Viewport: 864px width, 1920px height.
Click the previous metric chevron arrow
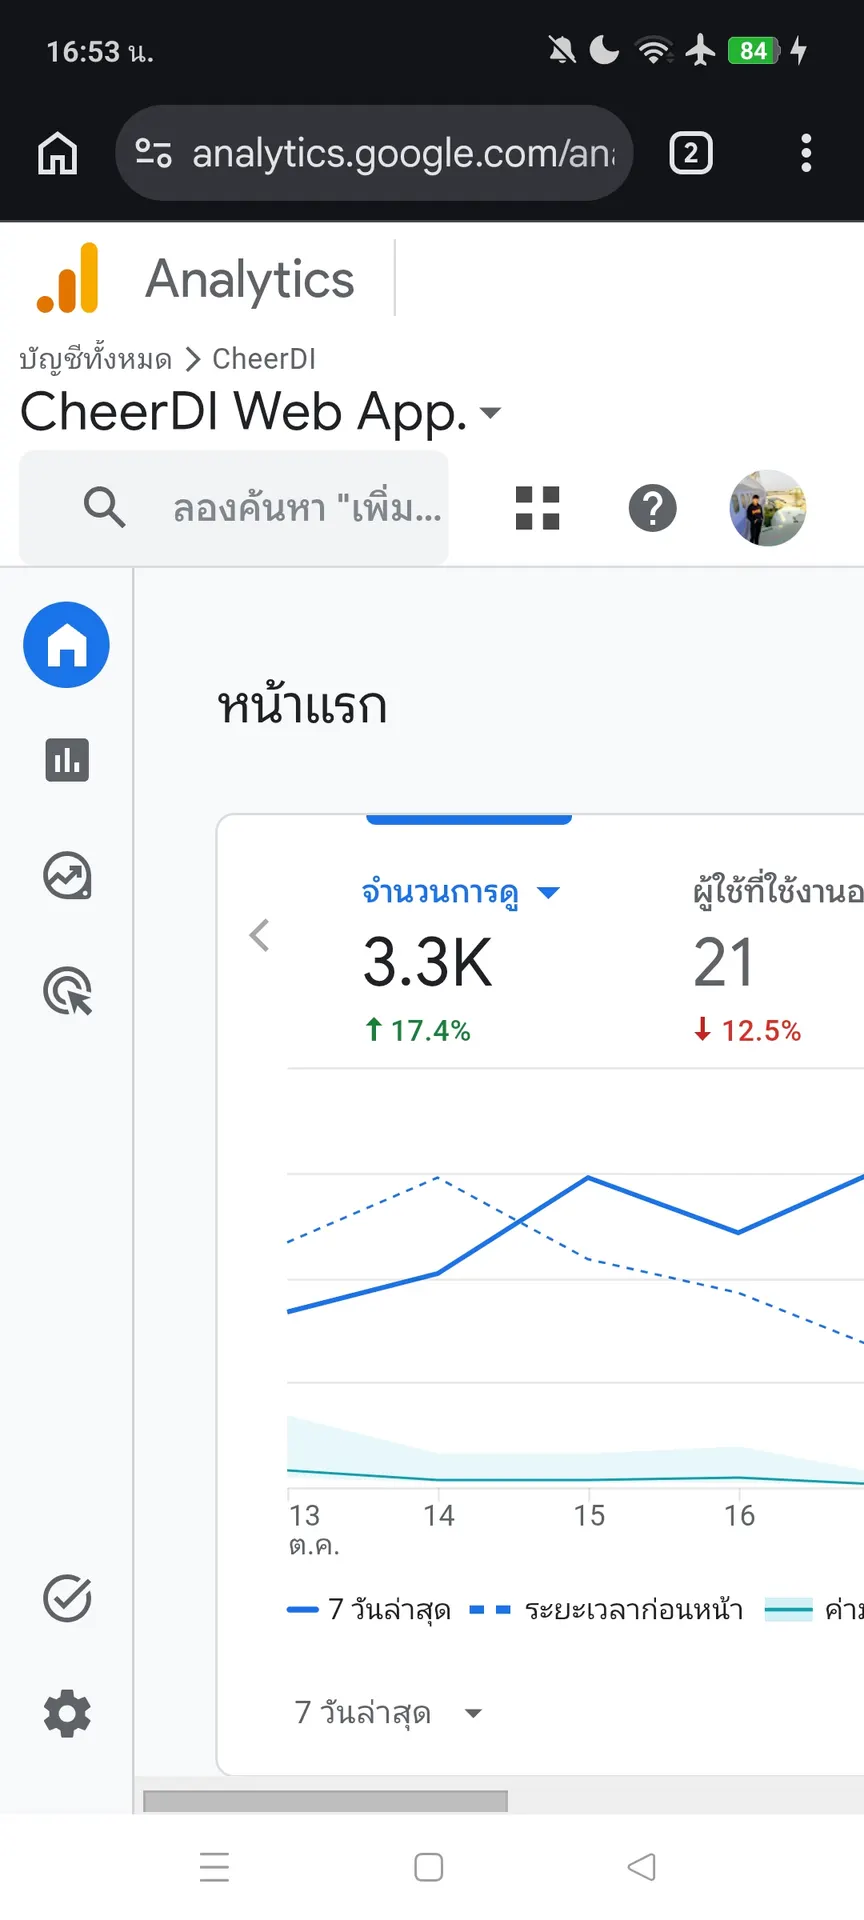click(260, 935)
